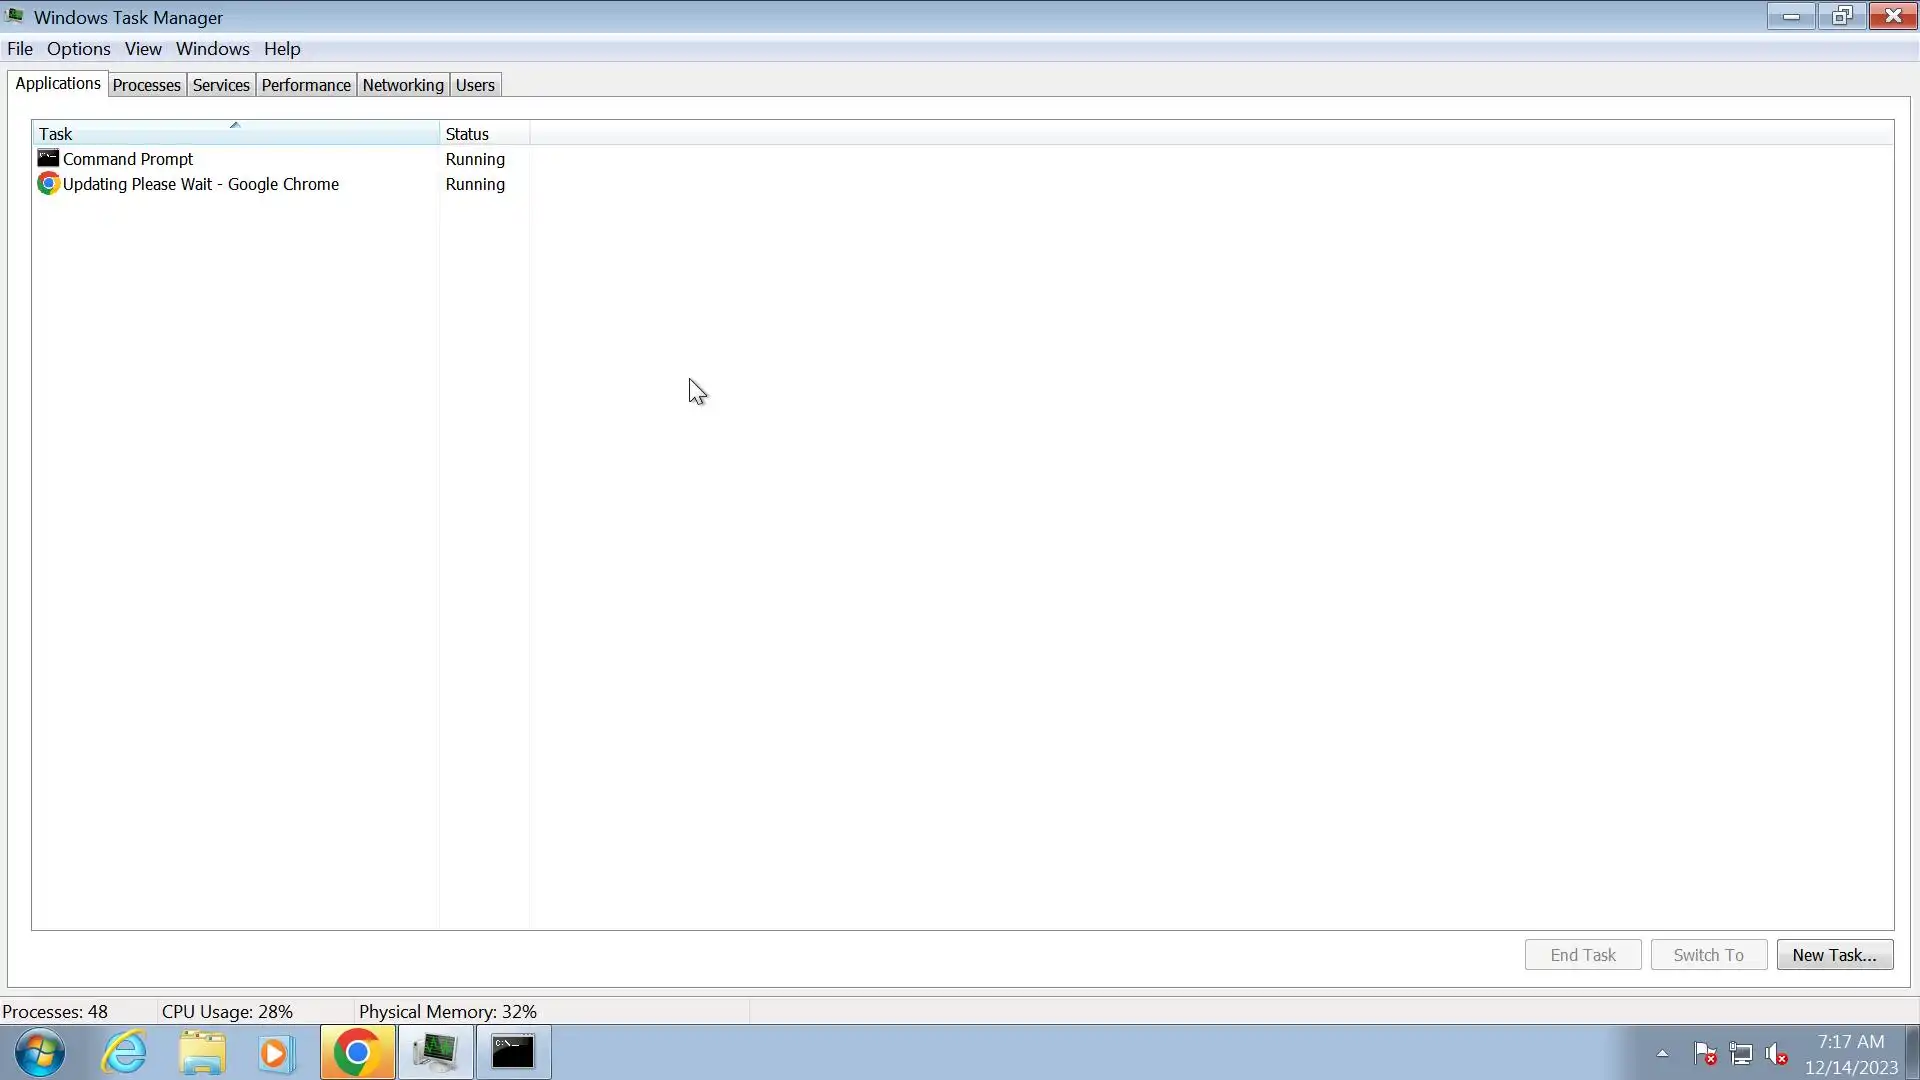
Task: Click the Task Manager taskbar icon
Action: point(436,1053)
